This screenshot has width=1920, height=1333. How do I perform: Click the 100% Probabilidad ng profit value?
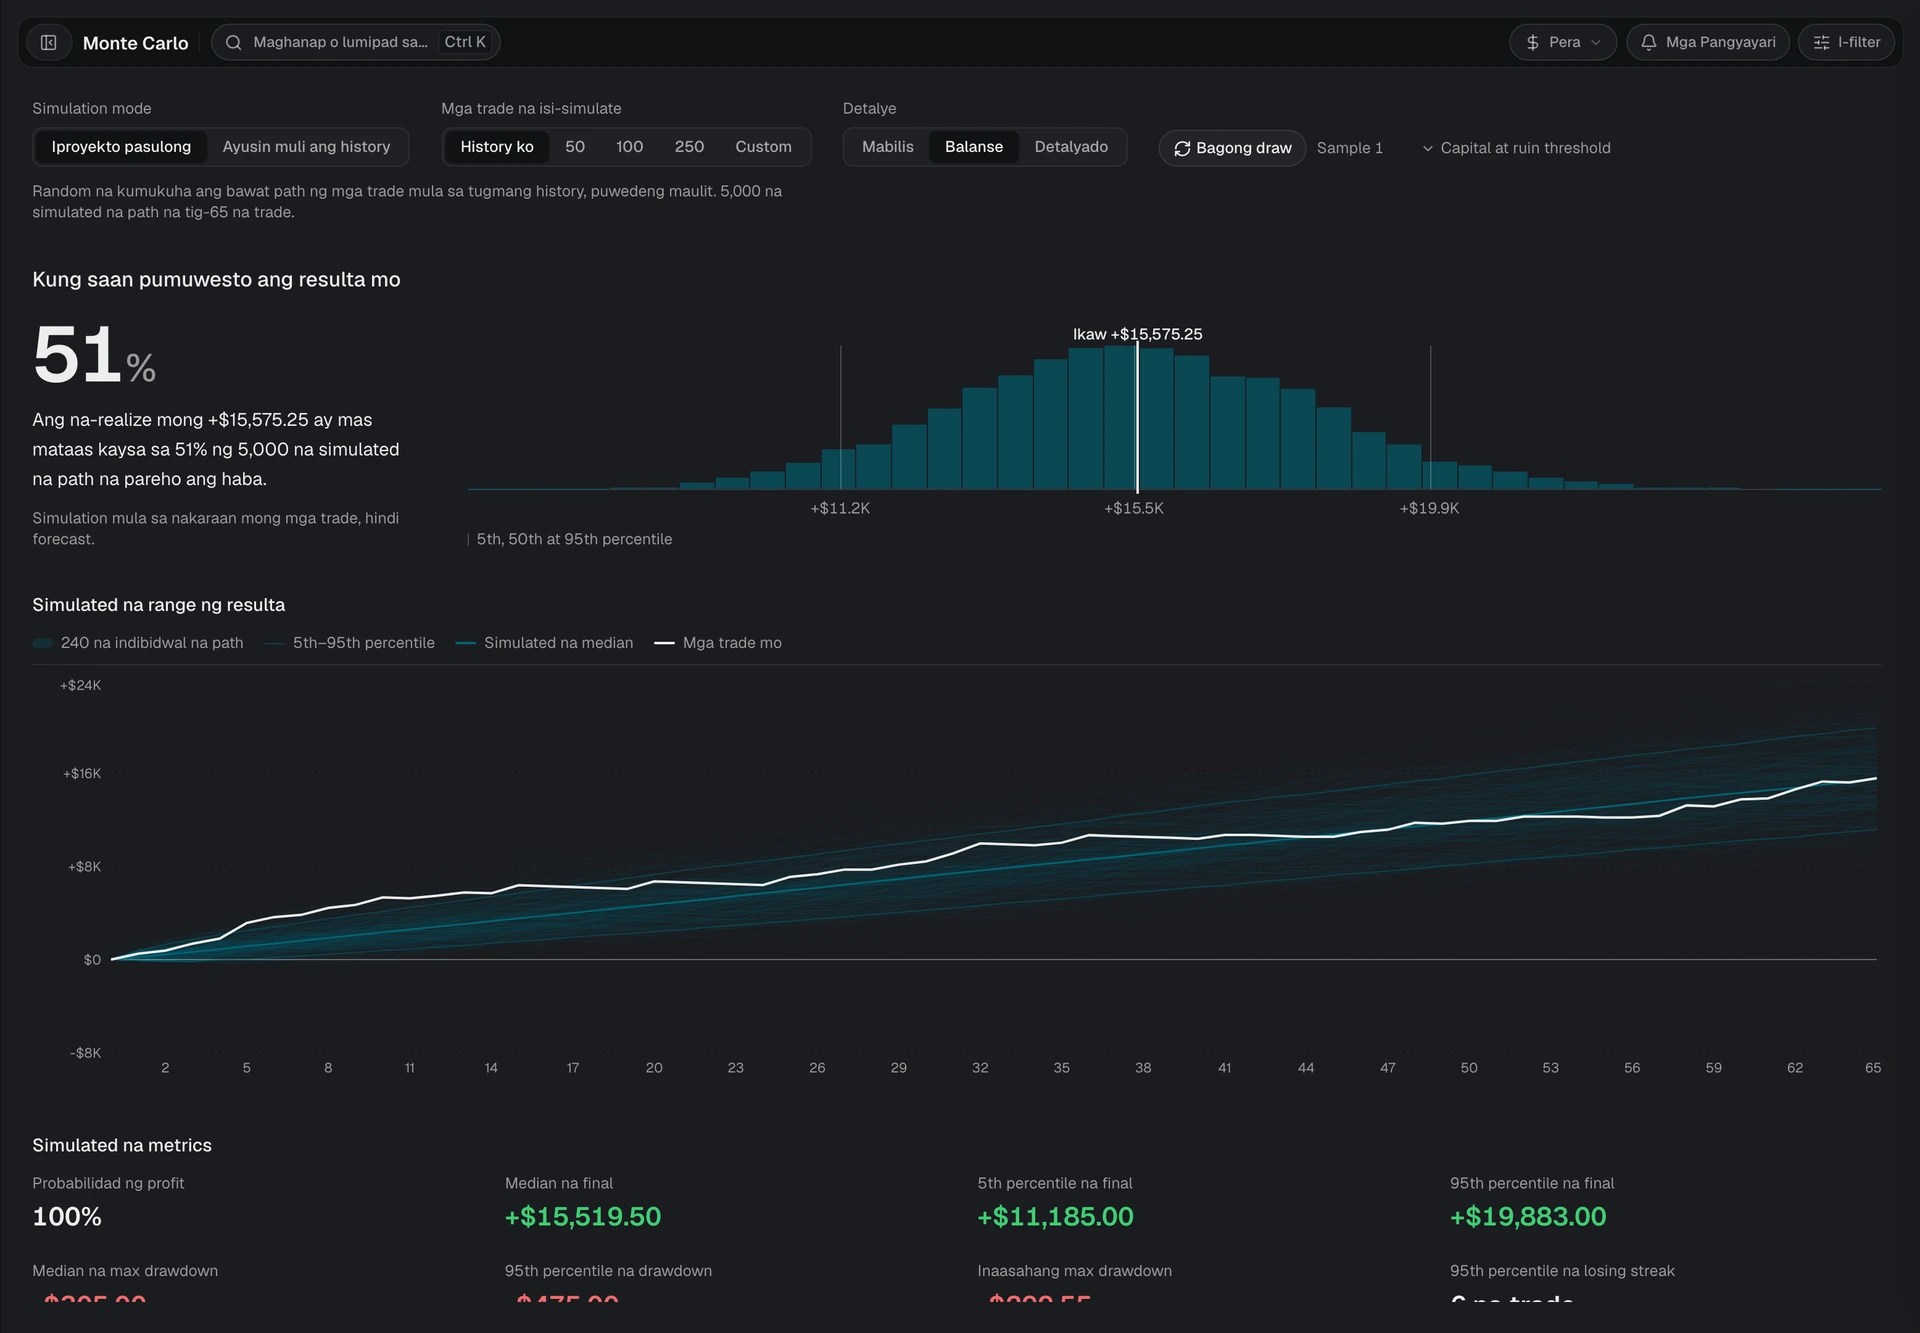coord(67,1217)
